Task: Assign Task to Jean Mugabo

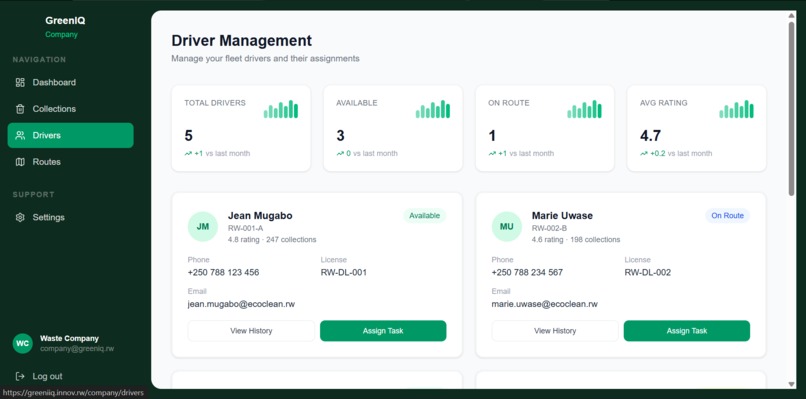Action: (x=383, y=331)
